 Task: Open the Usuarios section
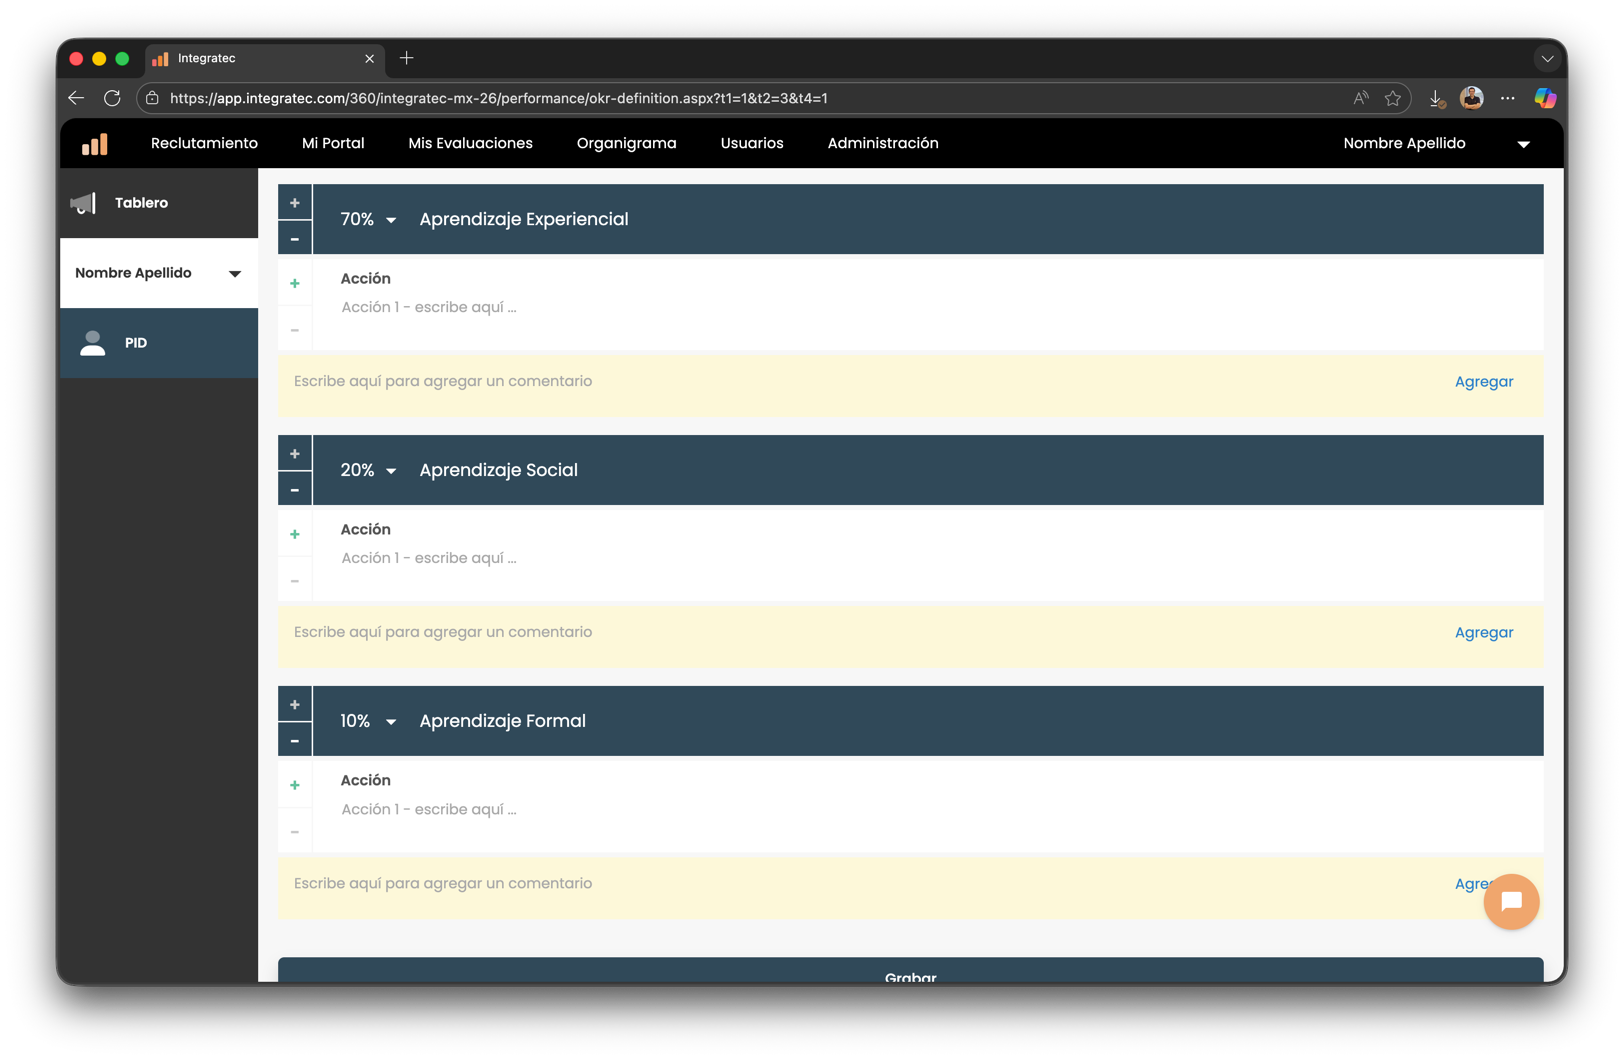(752, 144)
